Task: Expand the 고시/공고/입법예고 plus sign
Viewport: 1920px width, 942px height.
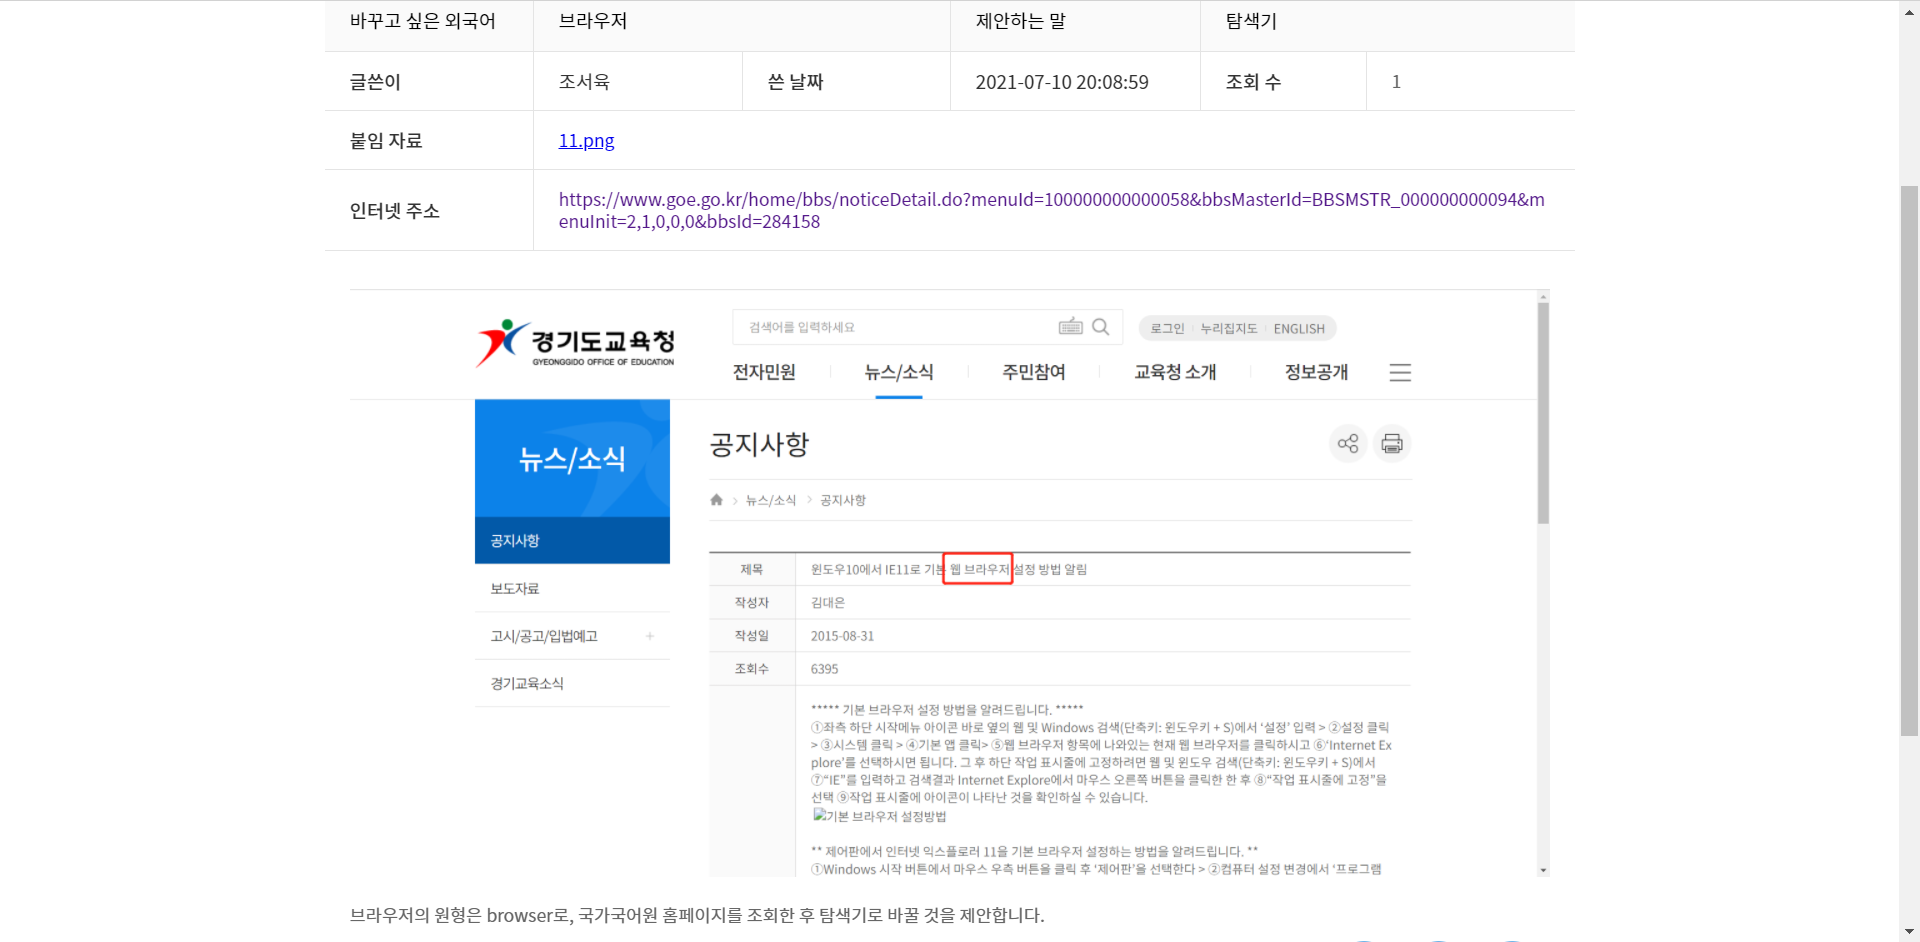Action: click(650, 636)
